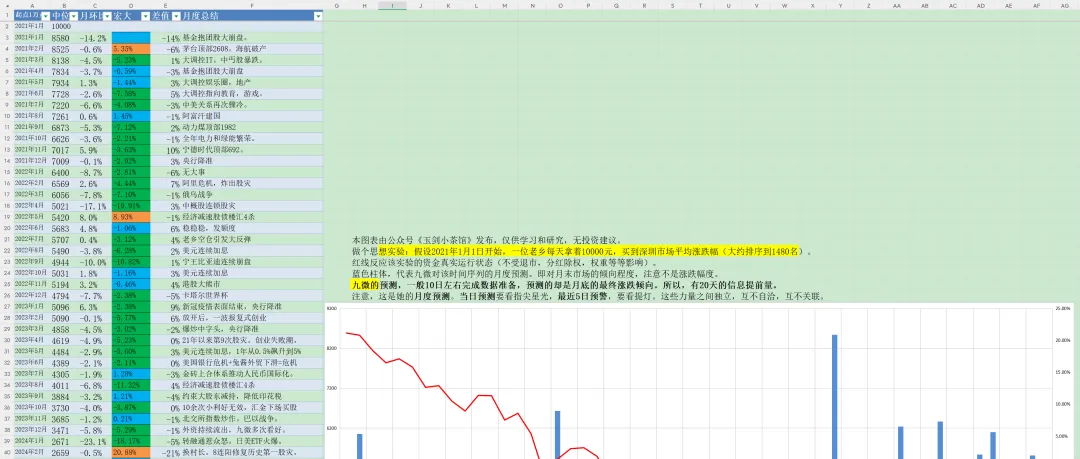Image resolution: width=1080 pixels, height=459 pixels.
Task: Click text line starting 本图表由公众号
Action: tap(487, 239)
